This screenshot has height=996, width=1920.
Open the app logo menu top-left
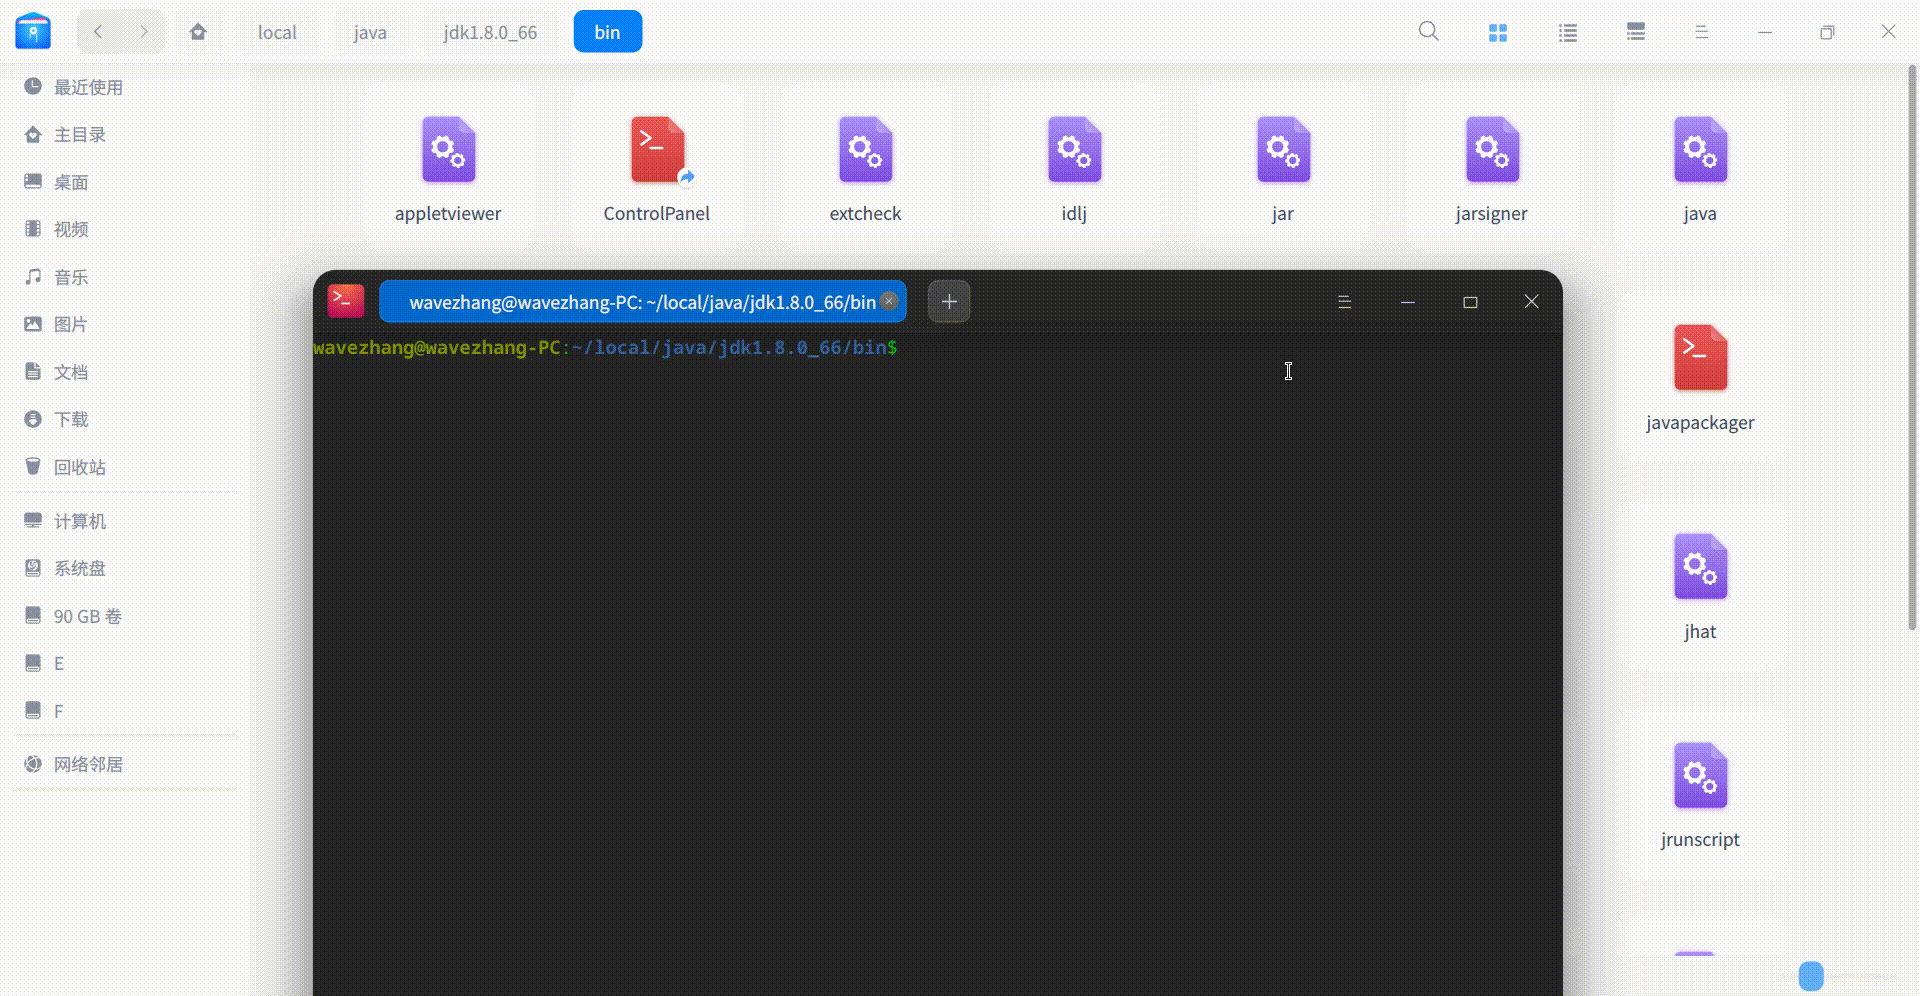33,31
